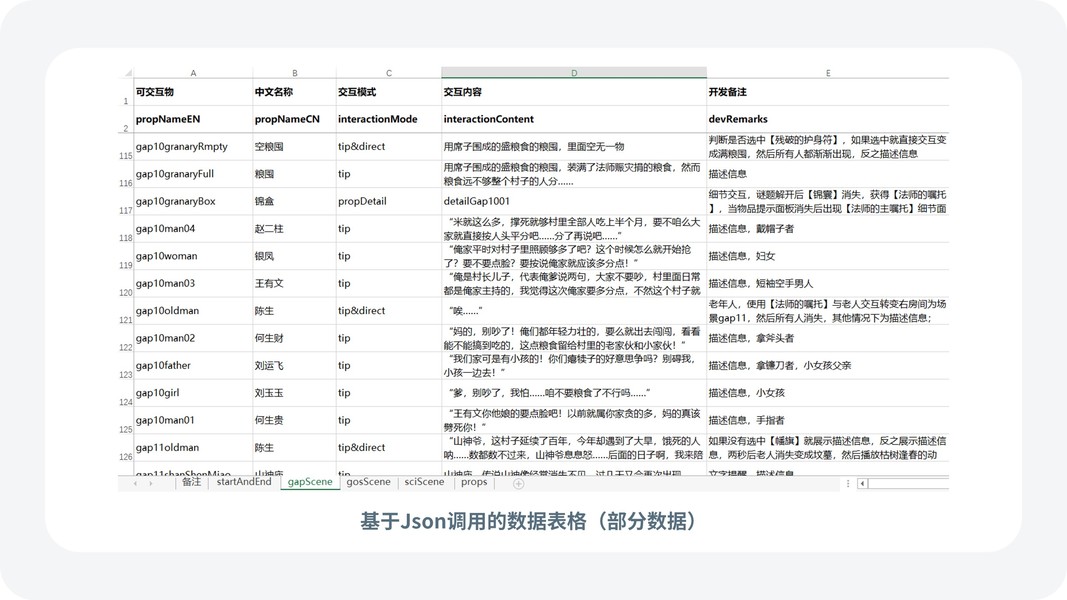
Task: Click the detailGap1001 cell
Action: coord(574,201)
